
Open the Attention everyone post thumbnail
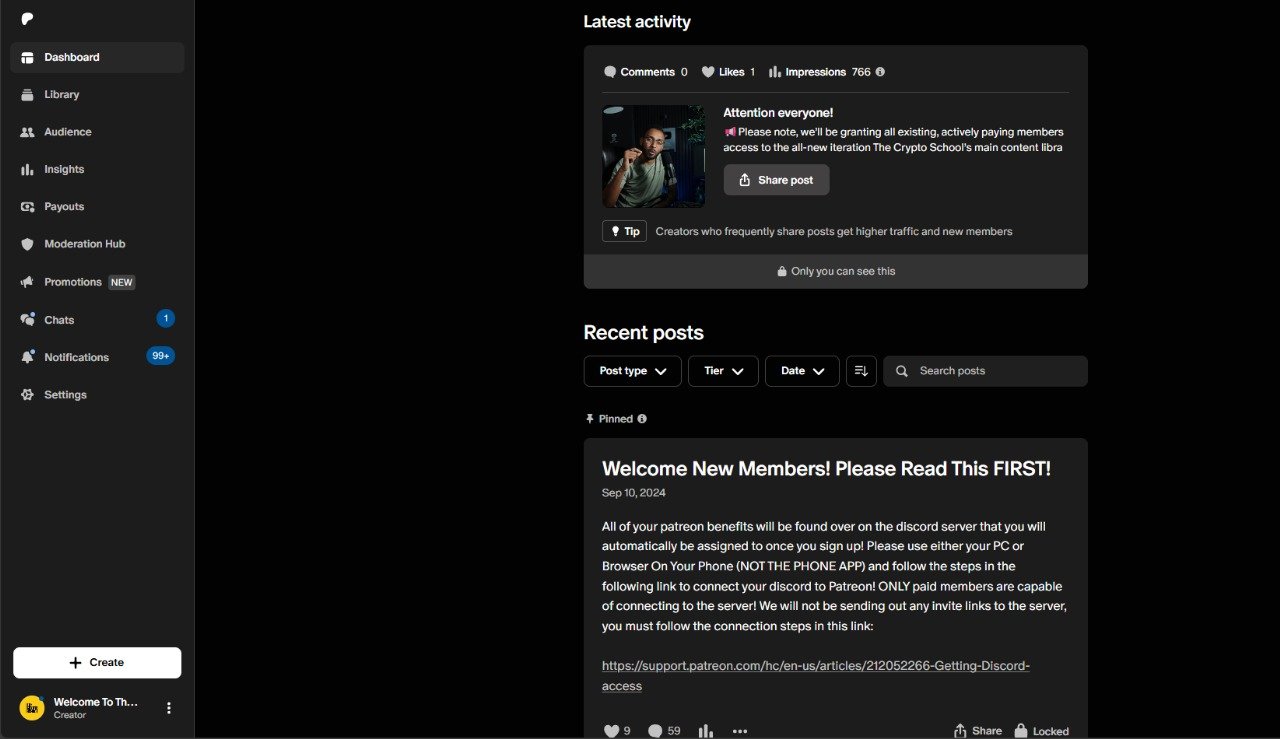(654, 156)
